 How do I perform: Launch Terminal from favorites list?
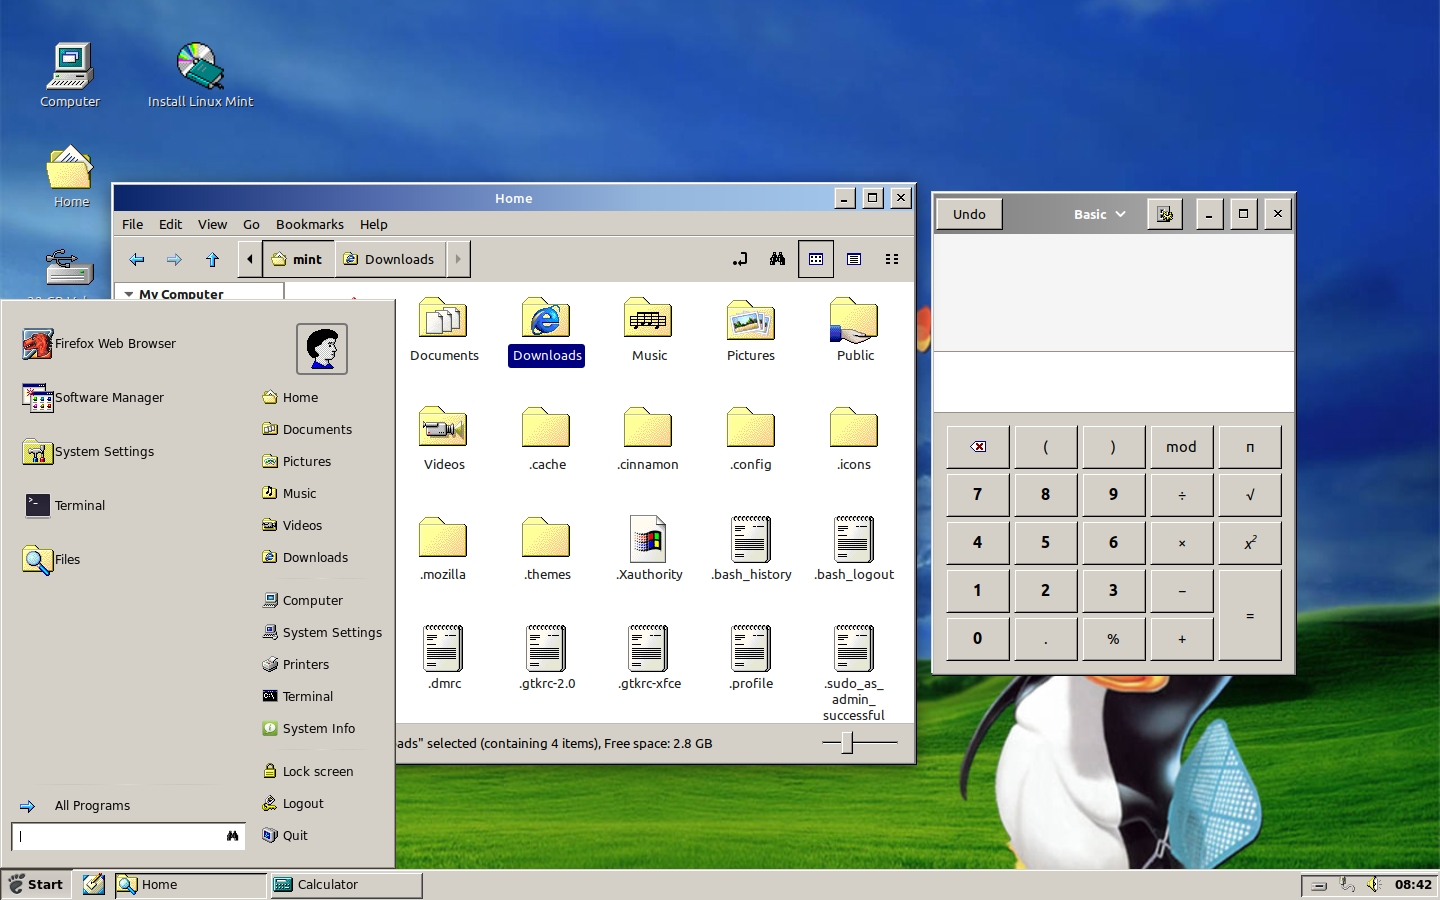(64, 505)
